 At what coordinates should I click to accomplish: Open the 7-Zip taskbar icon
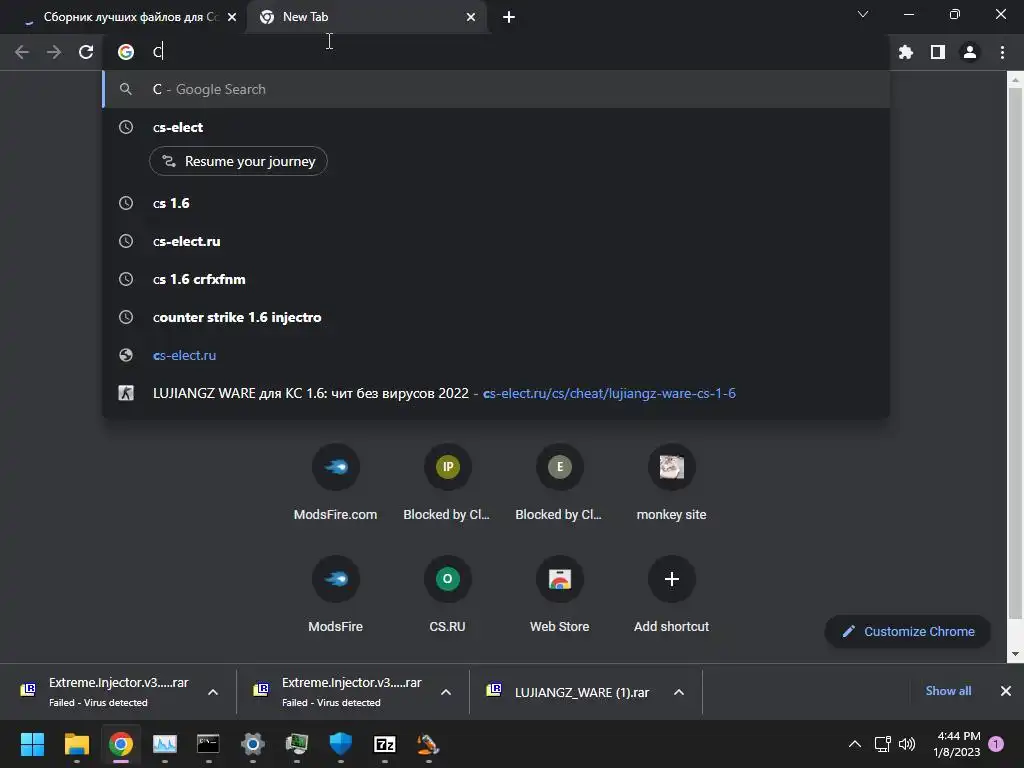pos(385,744)
